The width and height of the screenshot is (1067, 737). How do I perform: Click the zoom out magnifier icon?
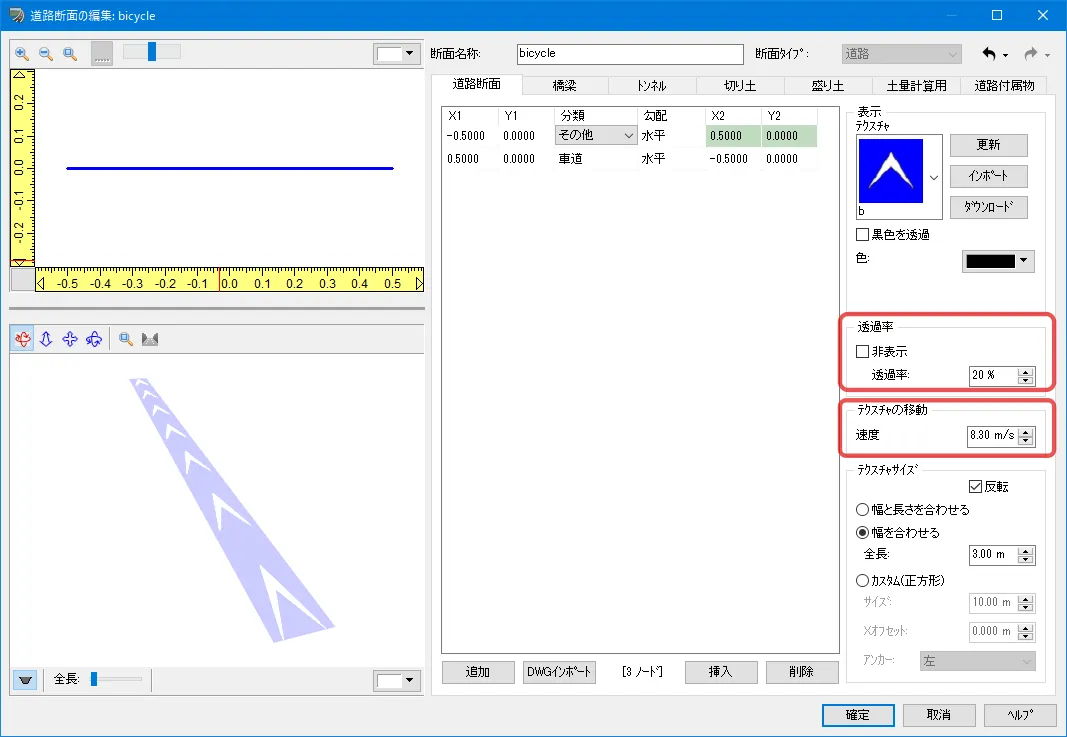click(x=46, y=54)
